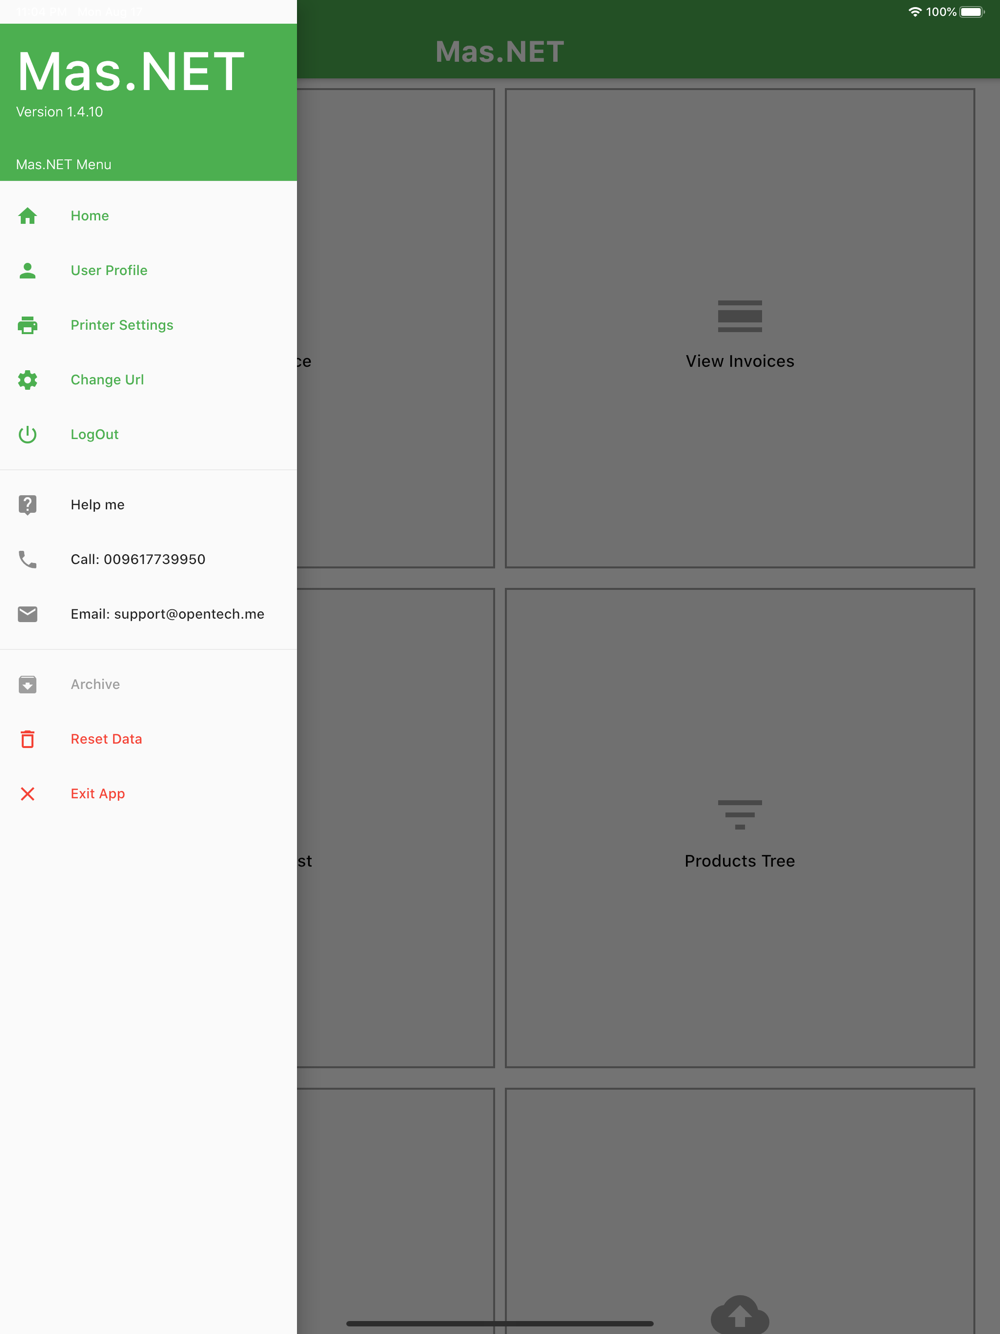
Task: Tap the Home house icon
Action: click(x=28, y=216)
